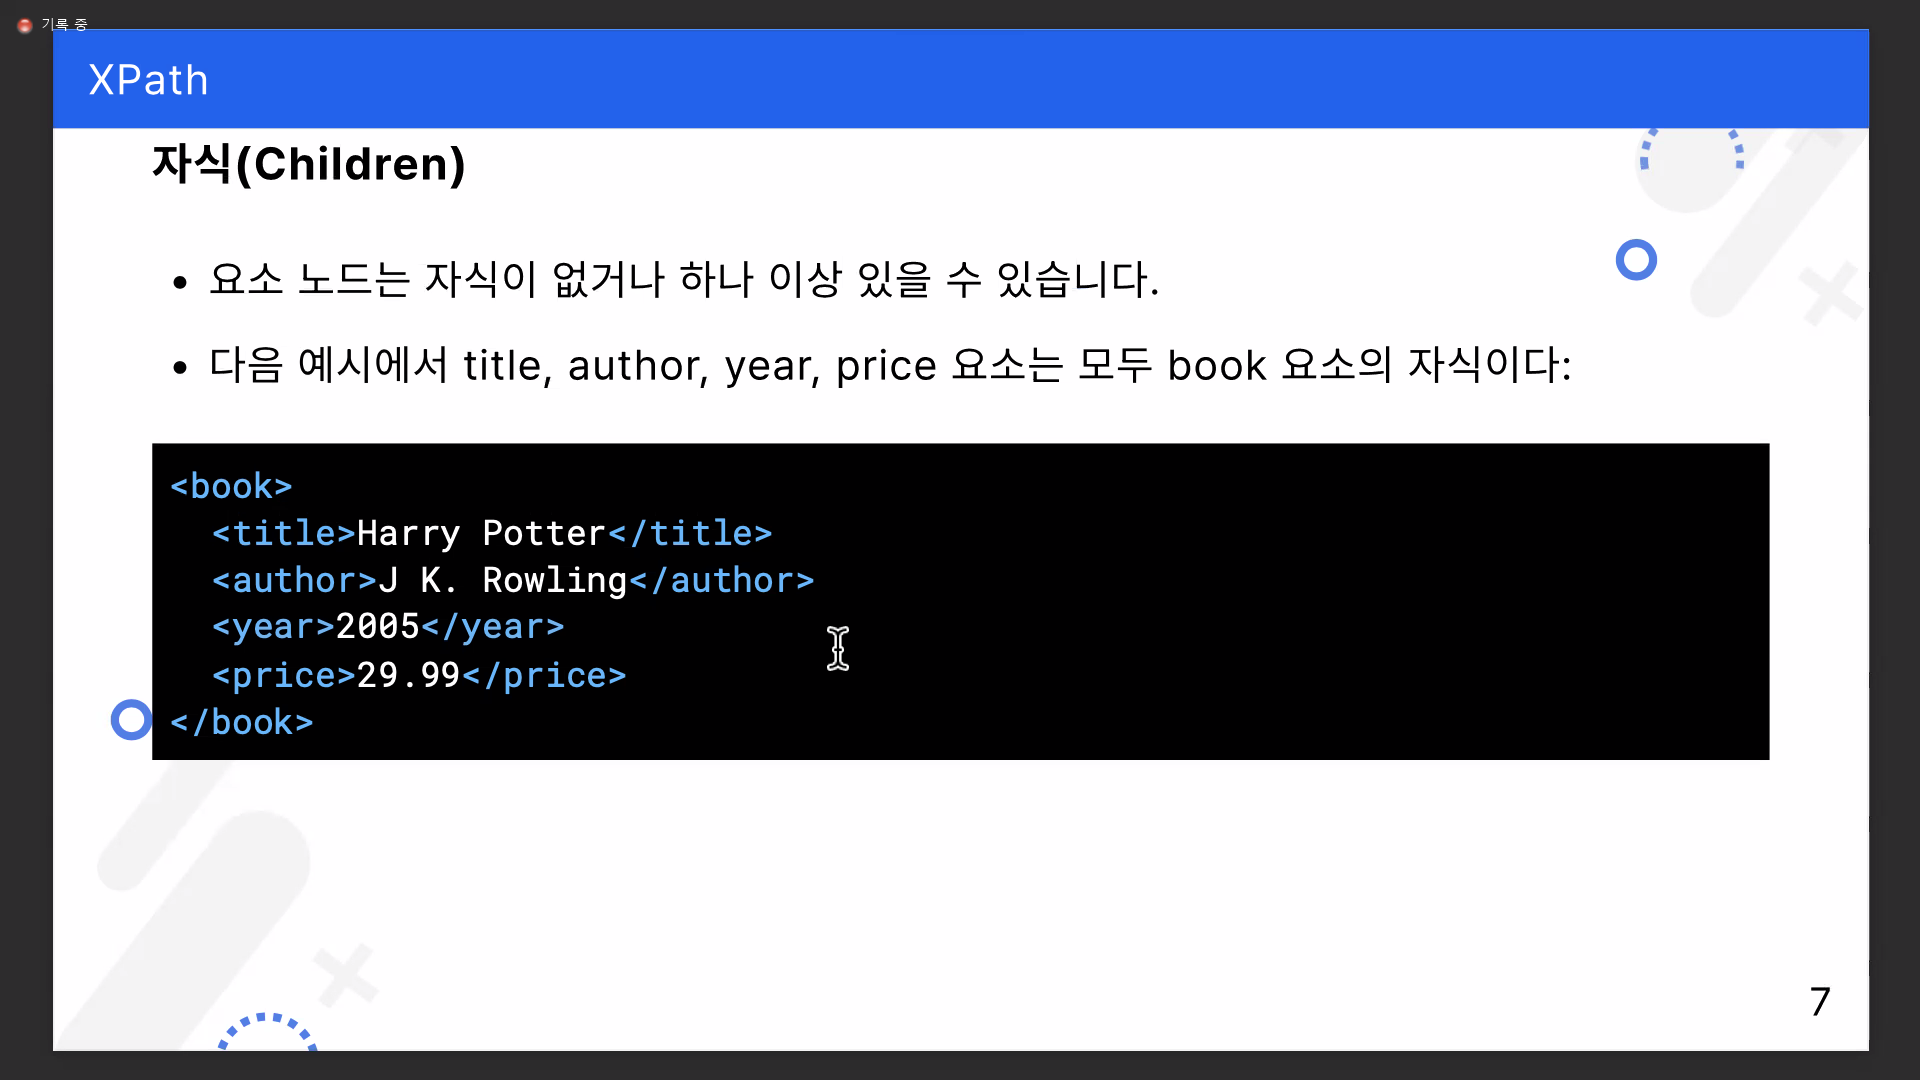Click the opening <book> tag in the code
1920x1080 pixels.
click(x=231, y=486)
